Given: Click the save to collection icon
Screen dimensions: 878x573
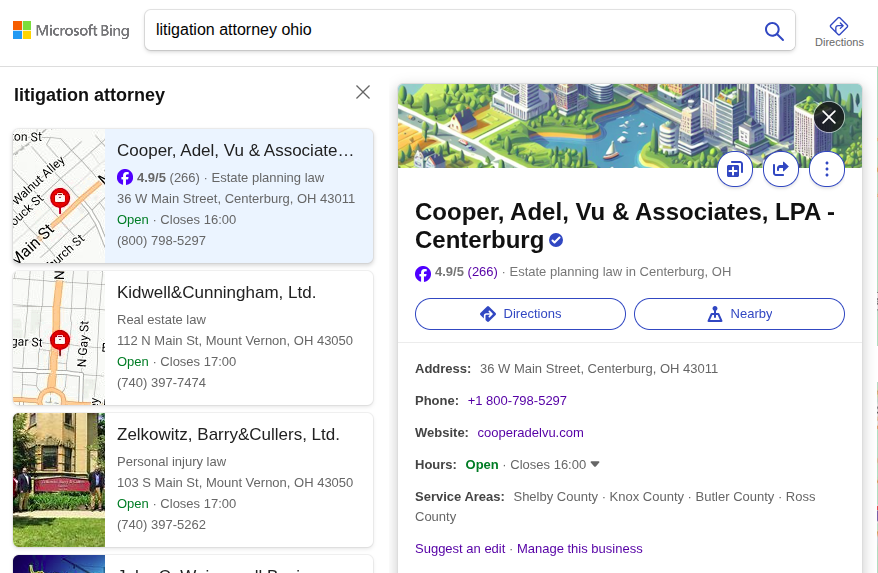Looking at the screenshot, I should click(735, 169).
